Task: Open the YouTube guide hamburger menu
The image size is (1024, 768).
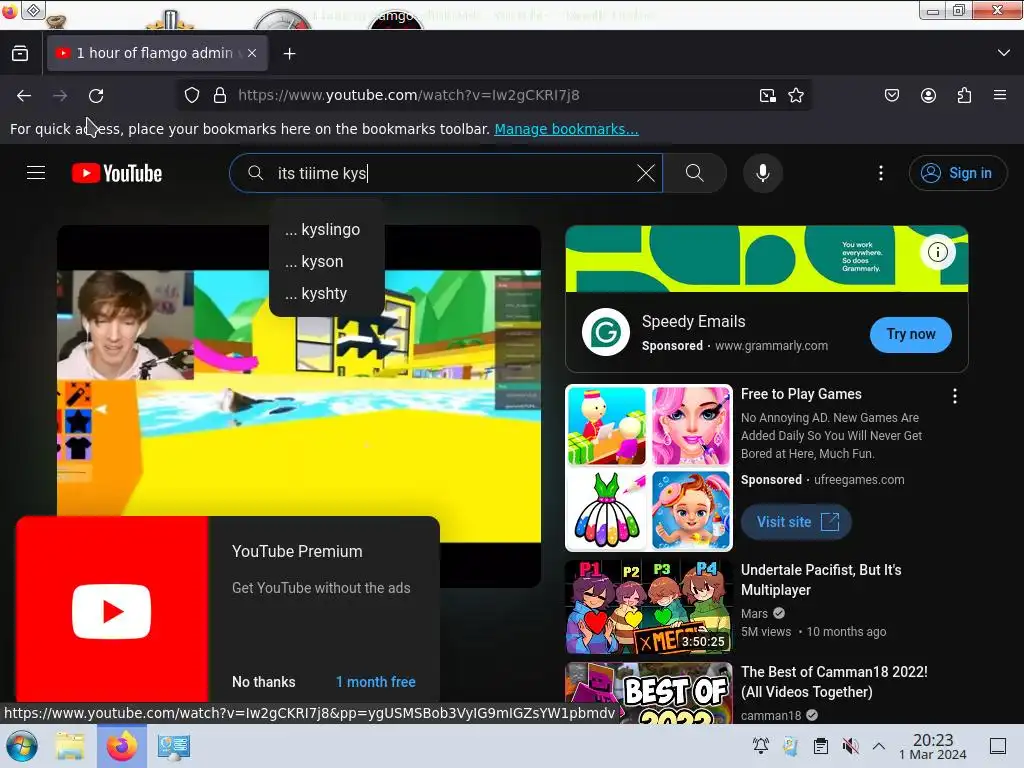Action: (36, 173)
